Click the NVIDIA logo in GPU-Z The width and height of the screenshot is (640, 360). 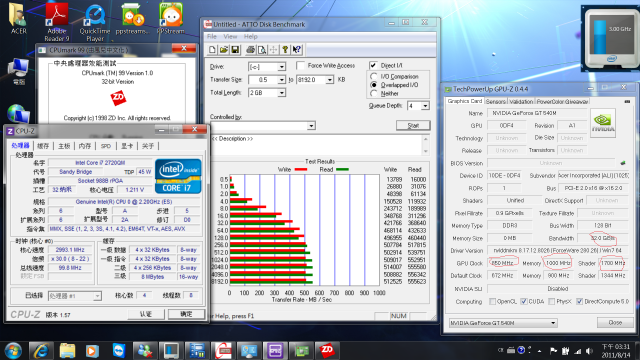[603, 123]
